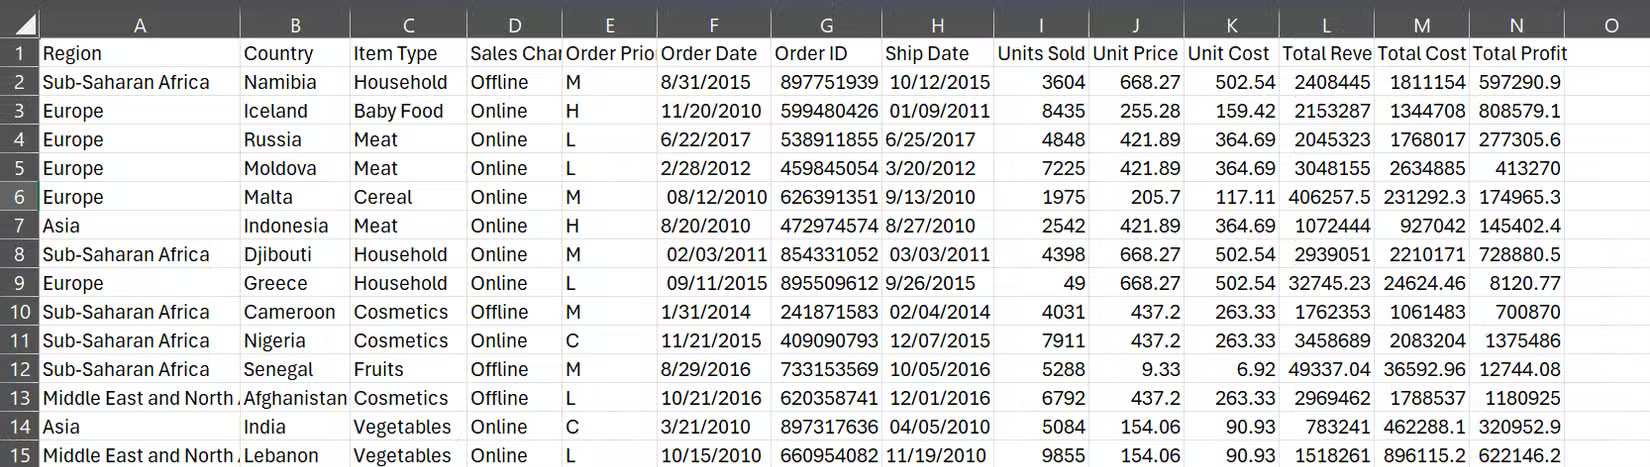The width and height of the screenshot is (1650, 467).
Task: Select column A header
Action: 139,25
